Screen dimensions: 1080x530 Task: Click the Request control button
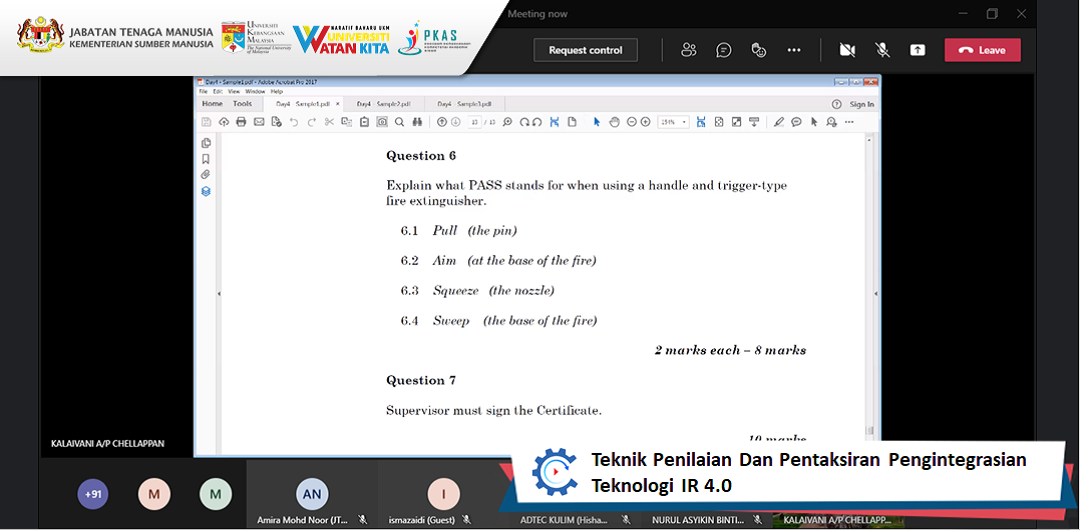click(585, 50)
